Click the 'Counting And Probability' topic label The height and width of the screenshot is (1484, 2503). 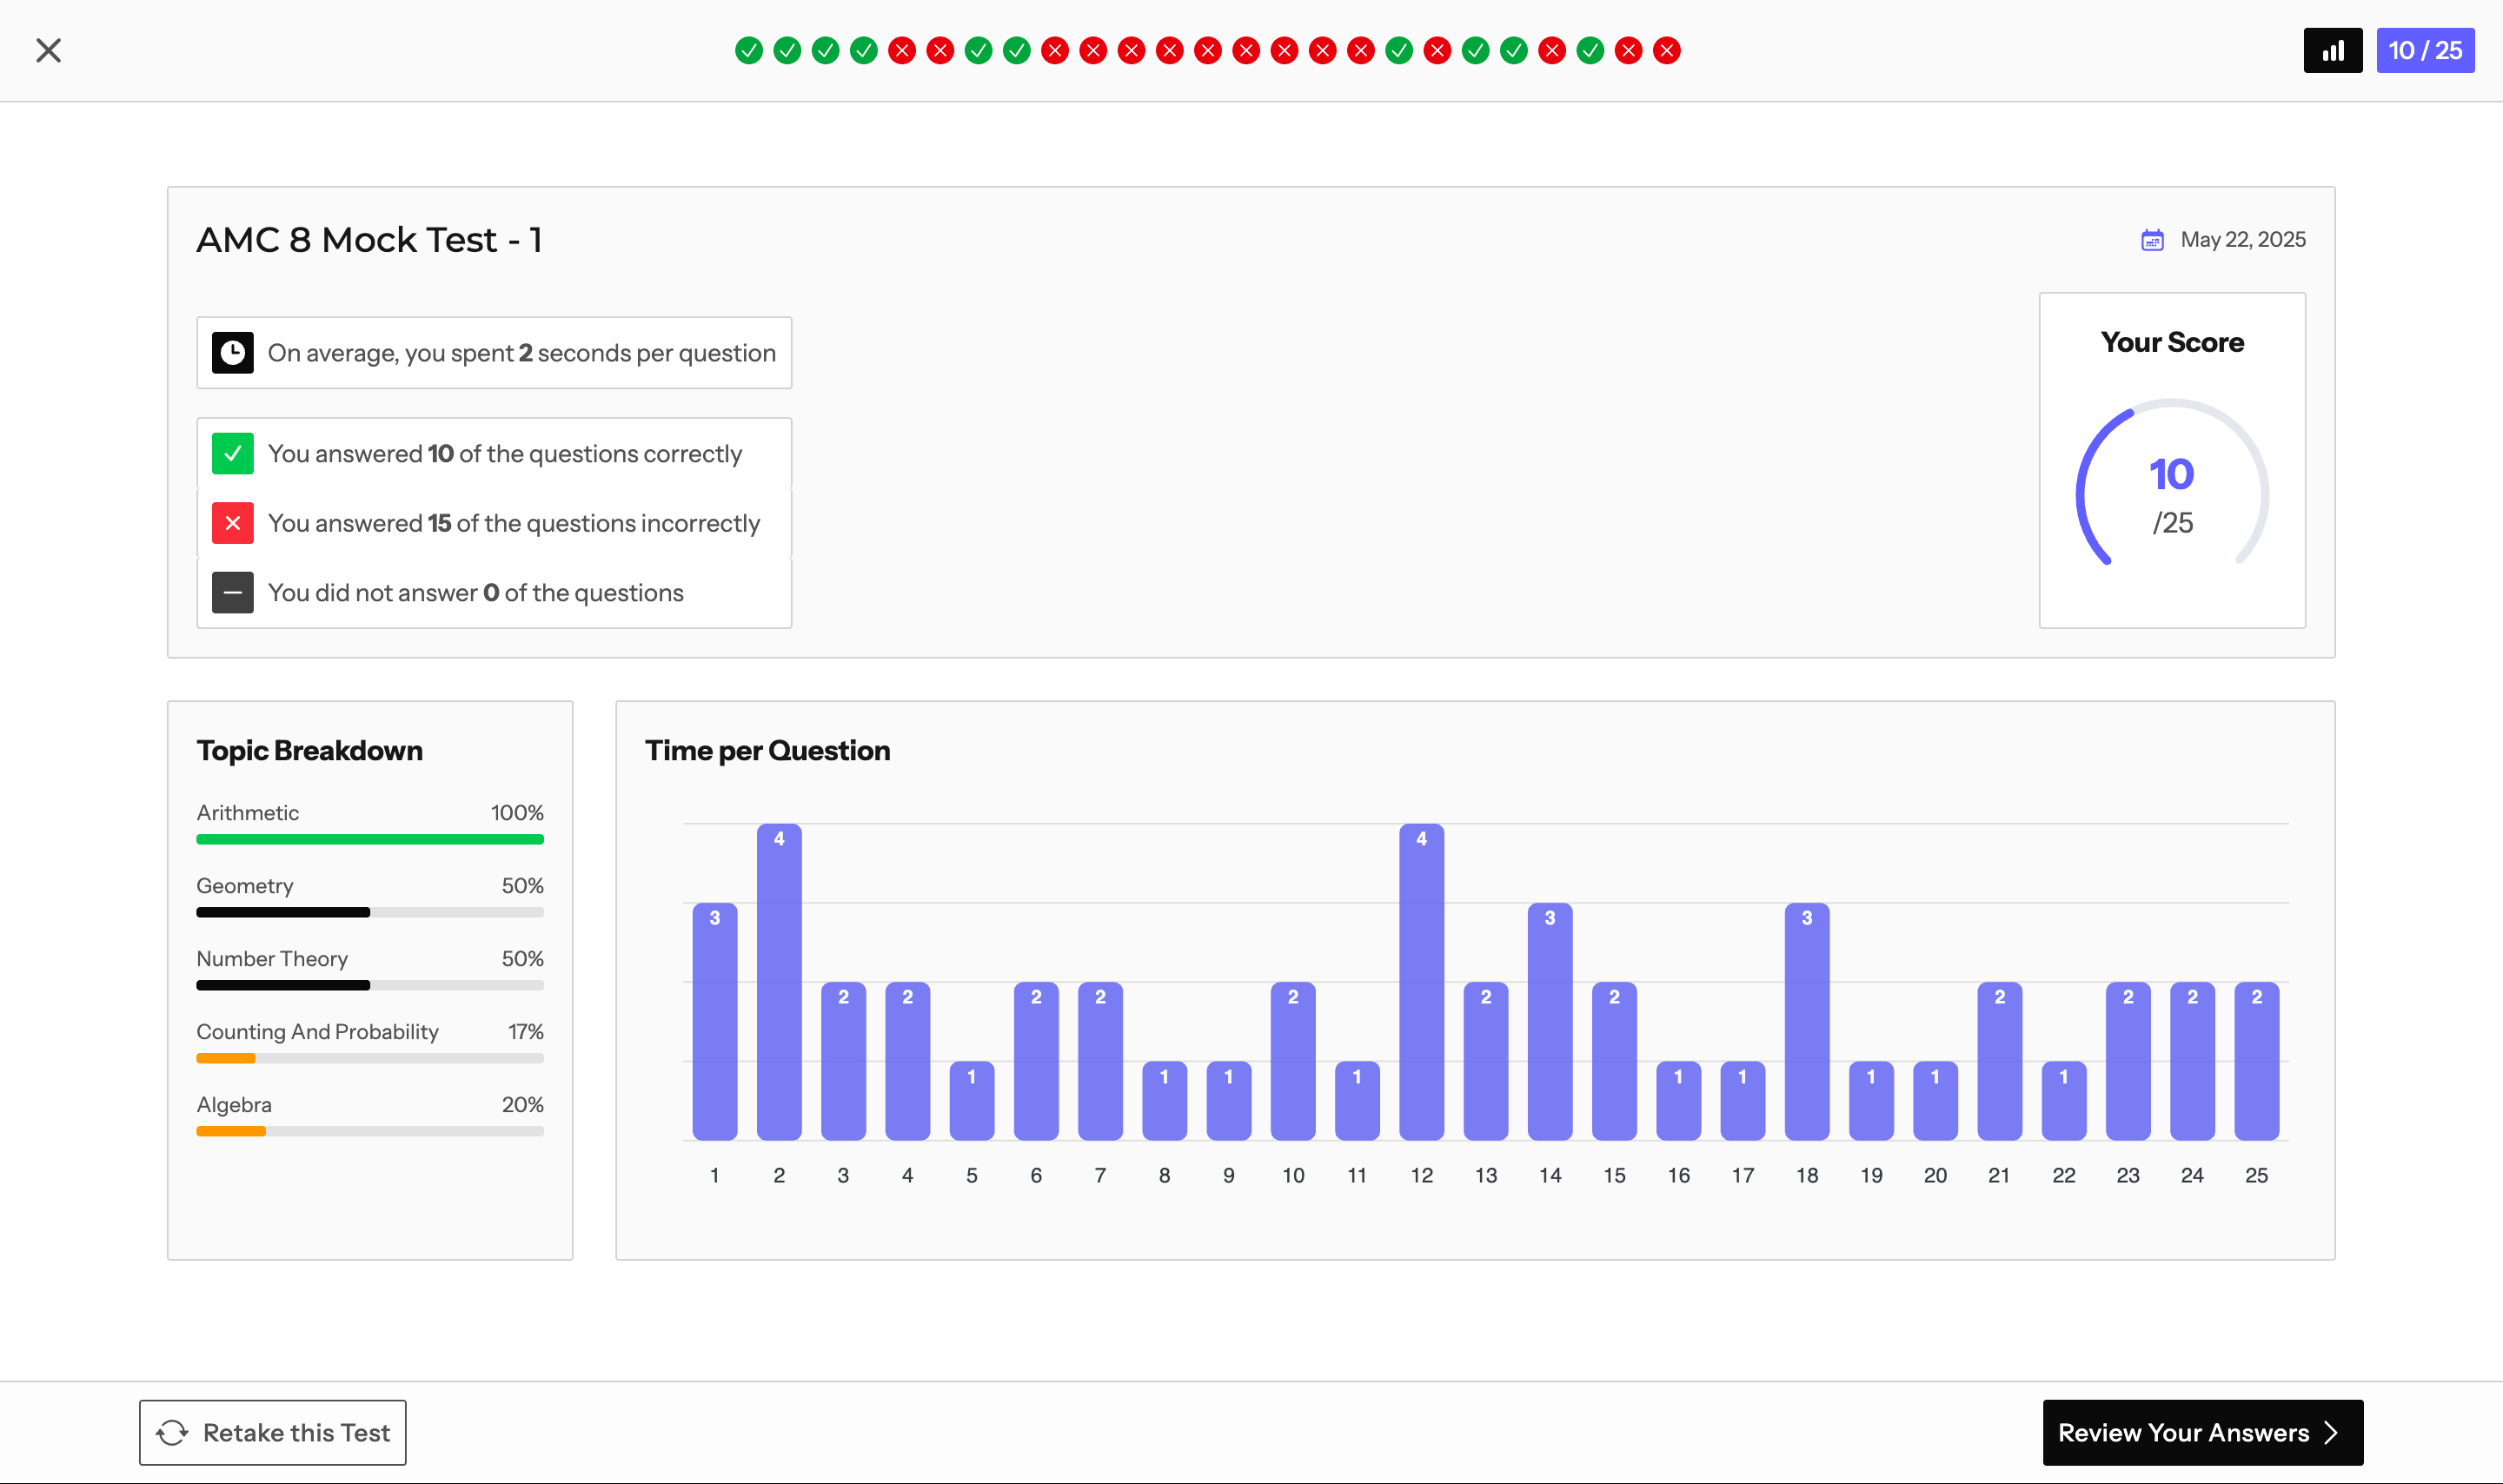click(x=317, y=1032)
